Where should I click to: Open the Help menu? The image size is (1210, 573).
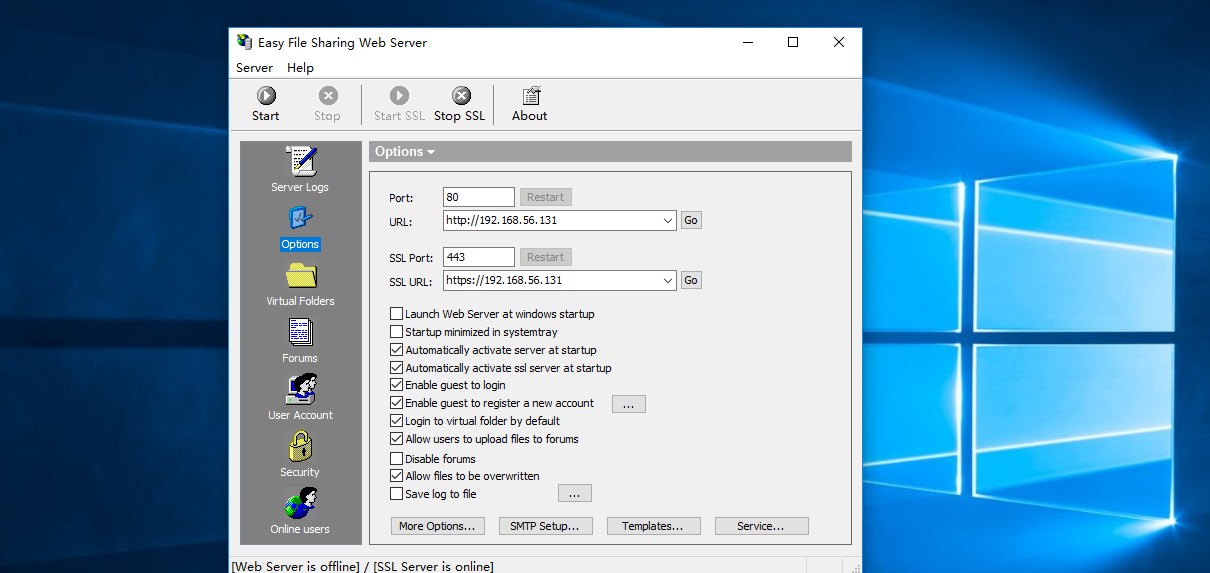300,68
